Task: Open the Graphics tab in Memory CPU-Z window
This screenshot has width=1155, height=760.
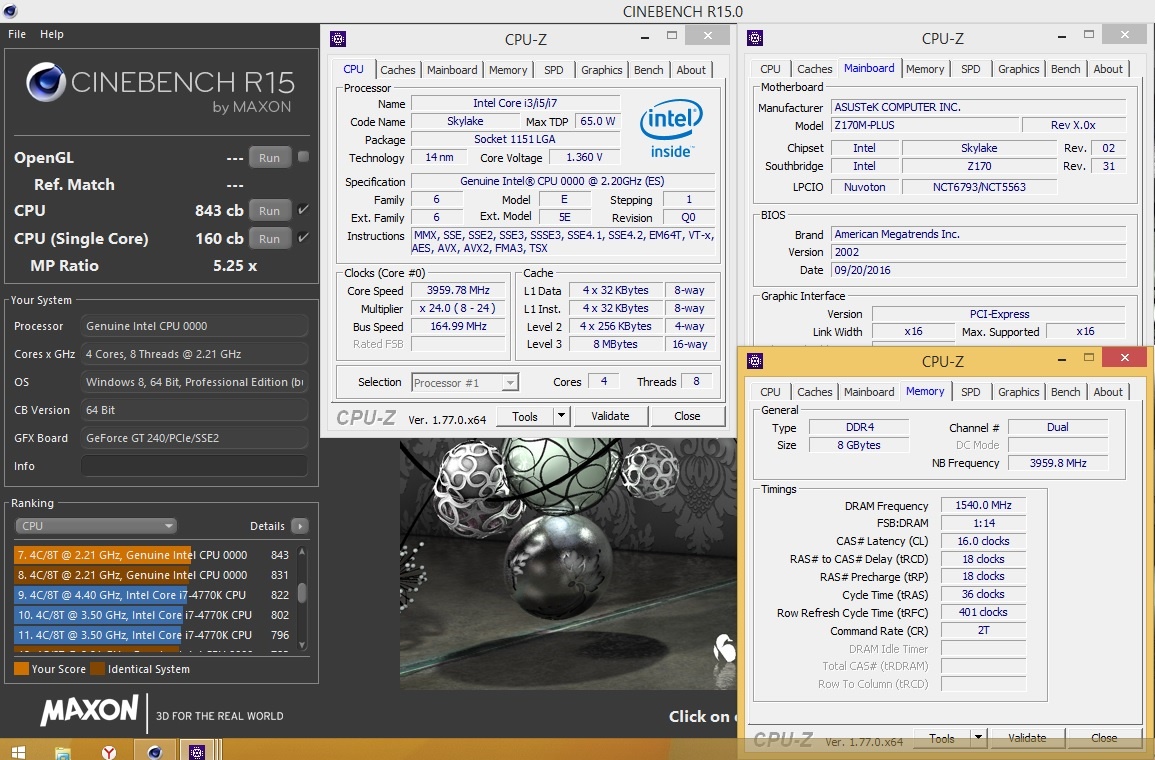Action: pos(1018,392)
